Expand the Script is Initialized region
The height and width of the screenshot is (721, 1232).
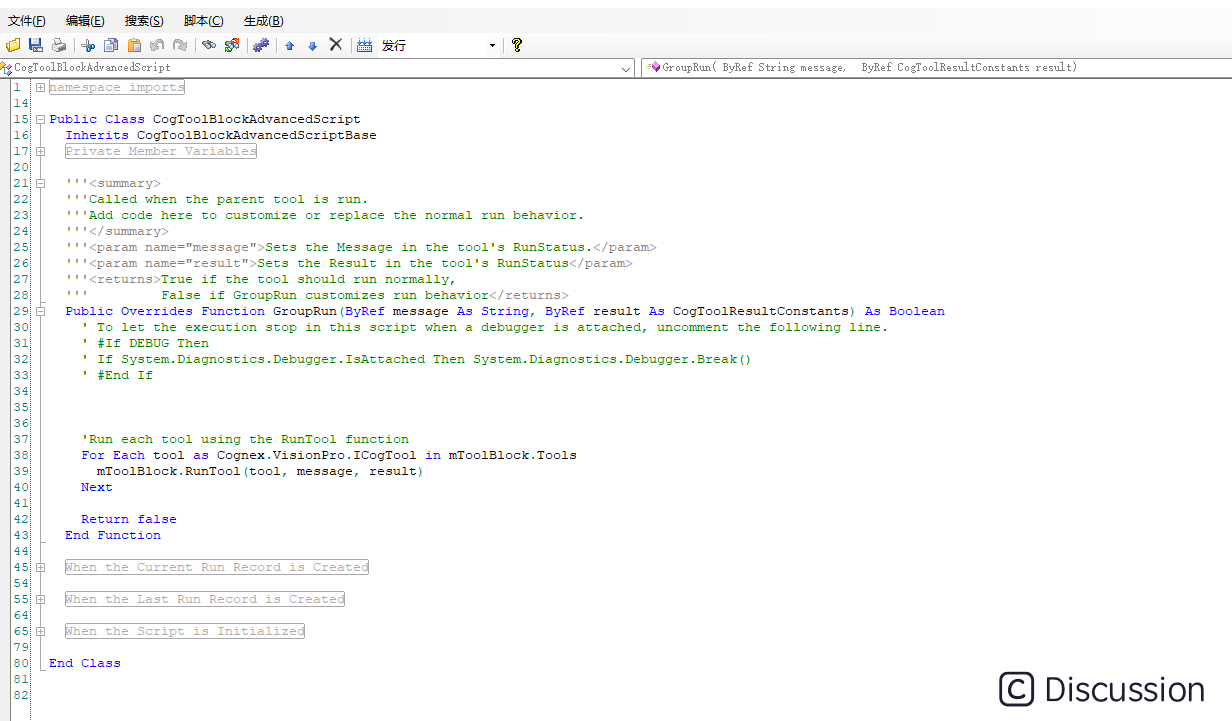[40, 631]
